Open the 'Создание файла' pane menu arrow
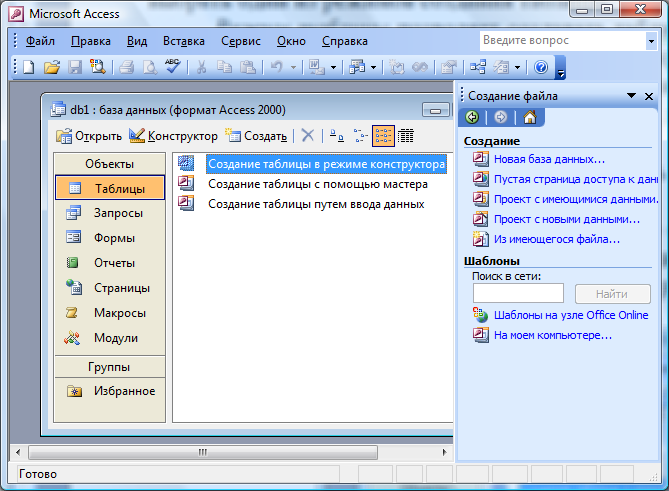Screen dimensions: 669x491 click(632, 96)
